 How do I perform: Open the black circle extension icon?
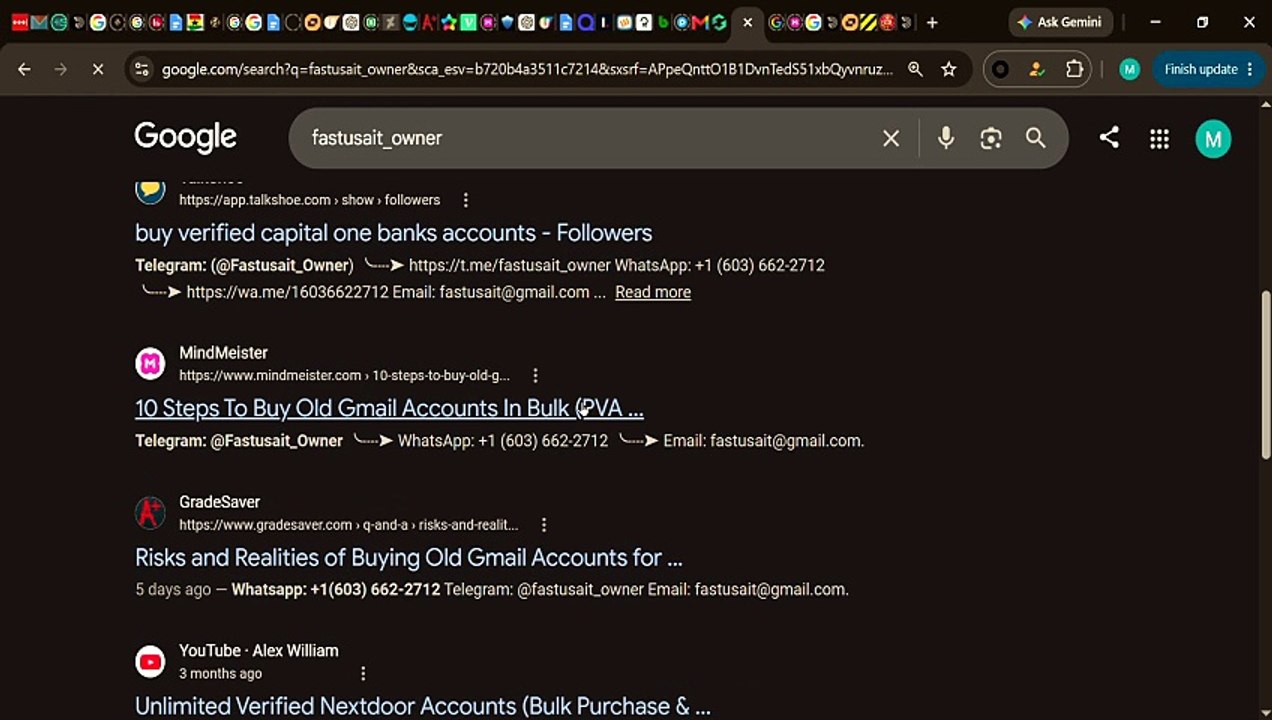point(1001,69)
